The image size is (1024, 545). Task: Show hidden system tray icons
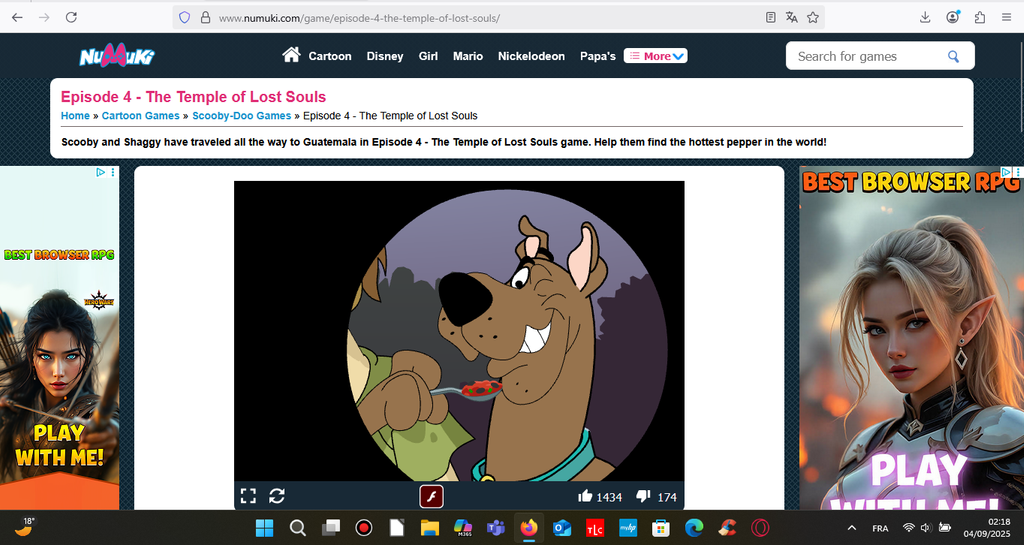[851, 527]
